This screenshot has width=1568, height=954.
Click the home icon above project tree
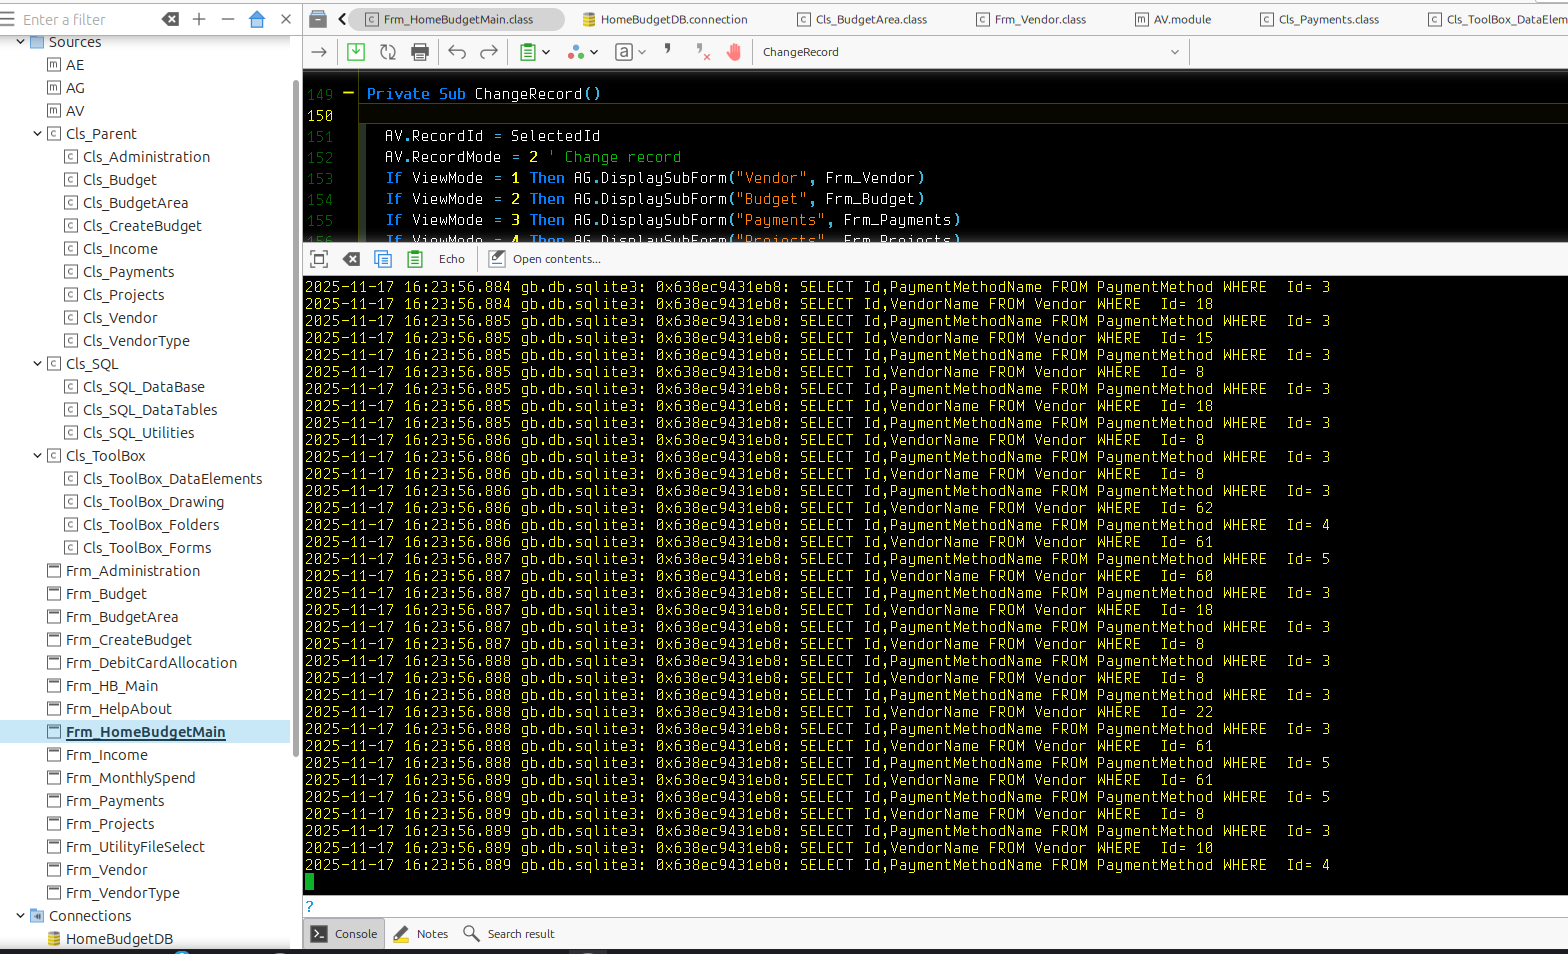[257, 19]
